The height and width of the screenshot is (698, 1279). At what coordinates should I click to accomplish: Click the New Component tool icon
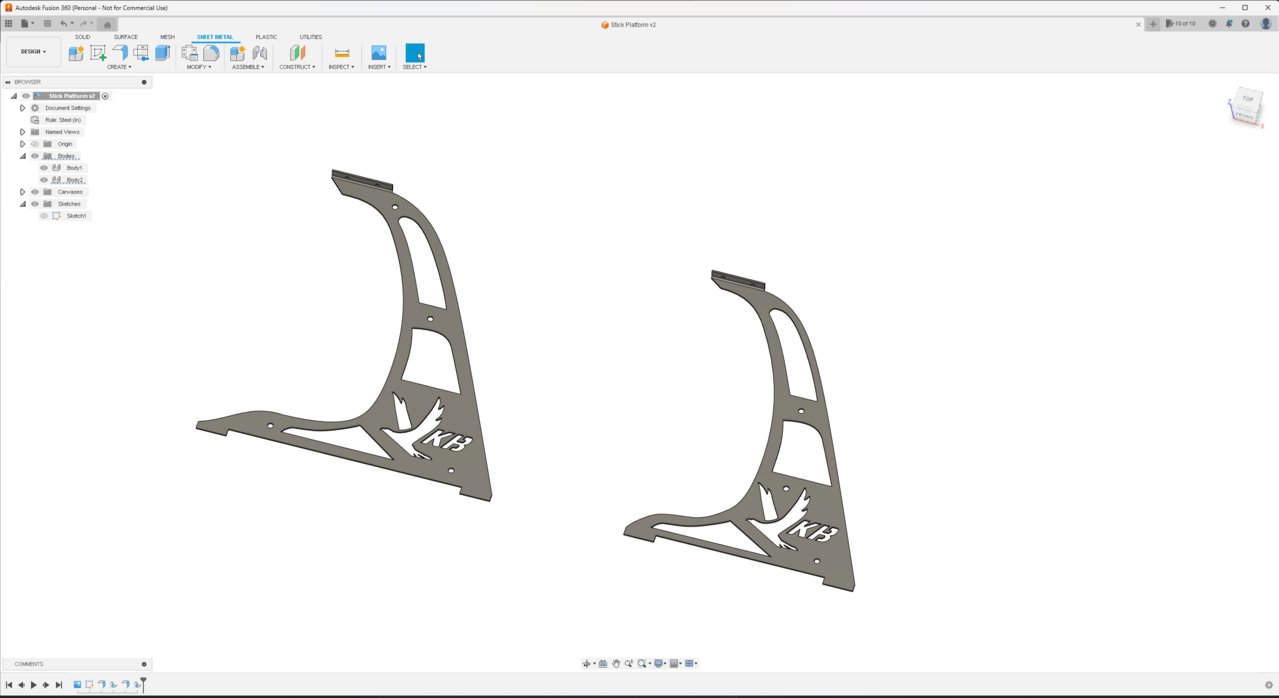(x=76, y=53)
